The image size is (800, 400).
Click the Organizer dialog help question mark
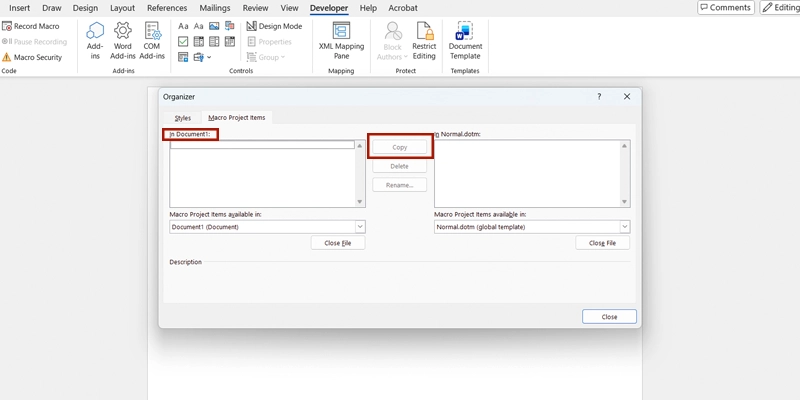[x=599, y=97]
